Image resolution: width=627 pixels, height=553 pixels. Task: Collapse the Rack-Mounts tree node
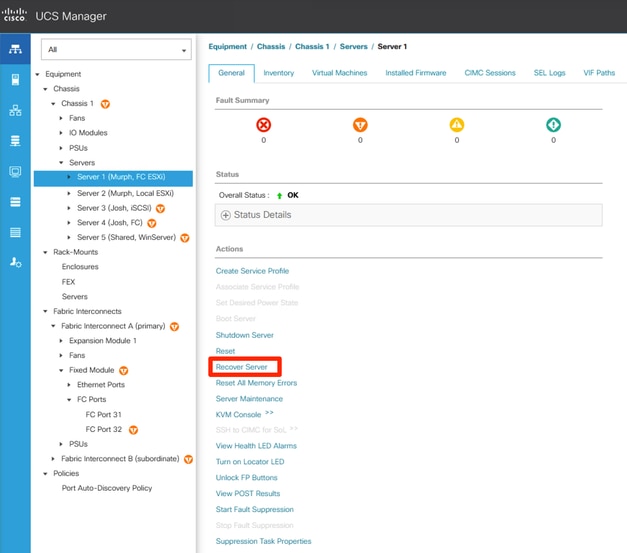[x=45, y=252]
